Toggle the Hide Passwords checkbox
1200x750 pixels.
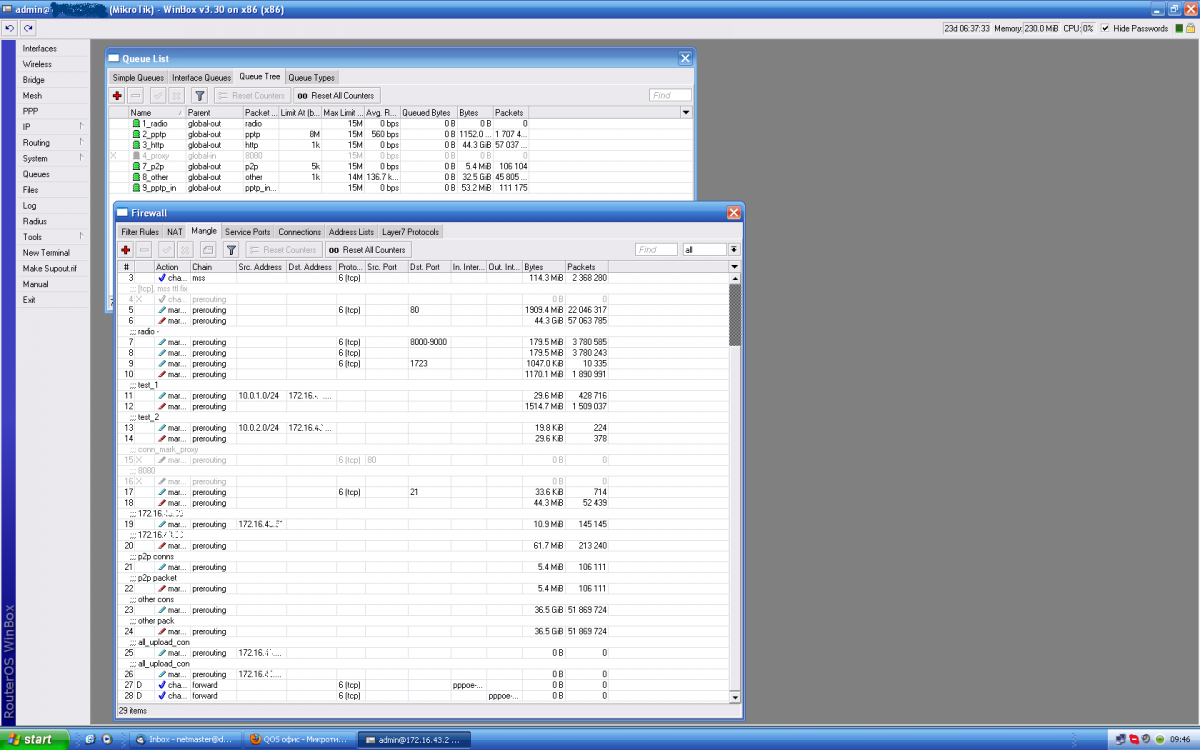click(x=1105, y=28)
